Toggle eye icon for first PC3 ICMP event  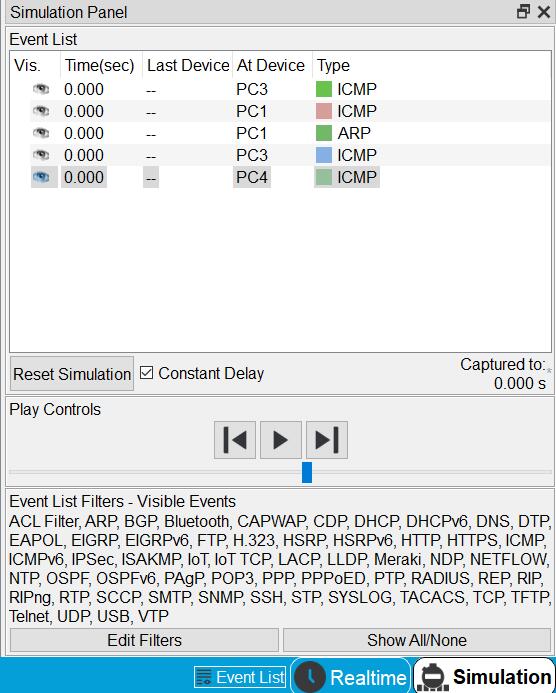point(41,89)
